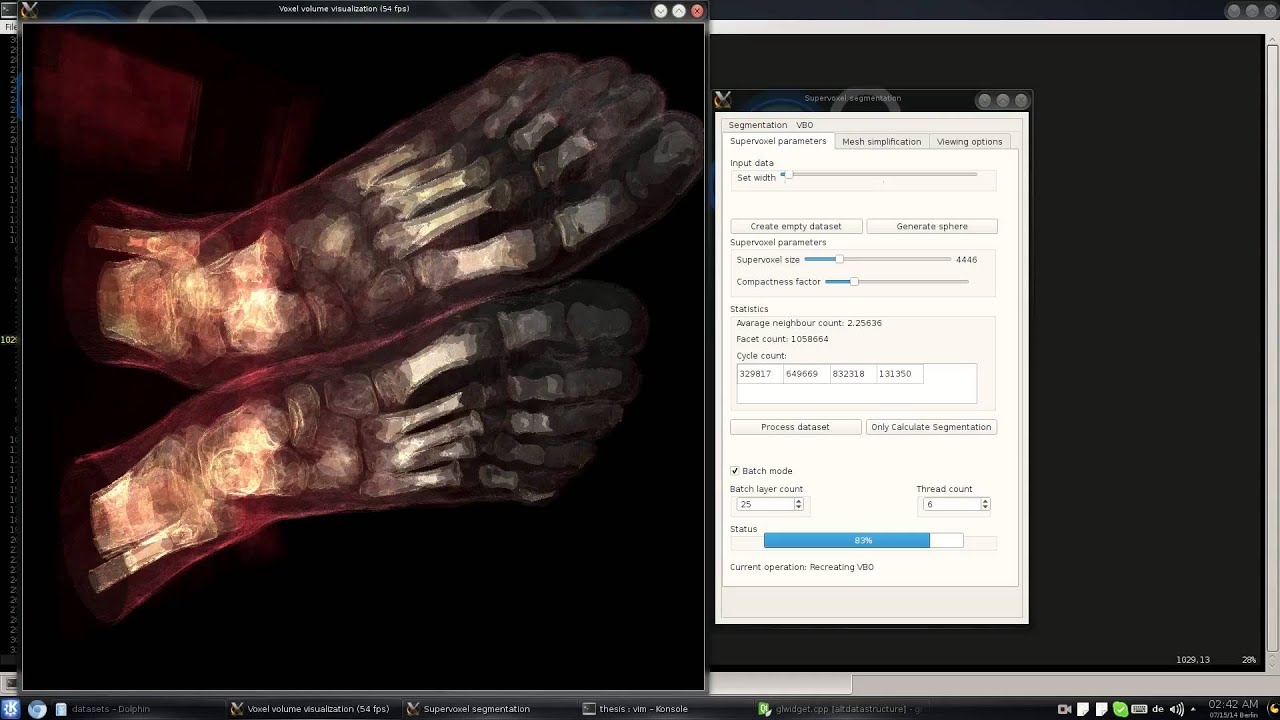1280x720 pixels.
Task: Close the Voxel volume visualization window
Action: (697, 10)
